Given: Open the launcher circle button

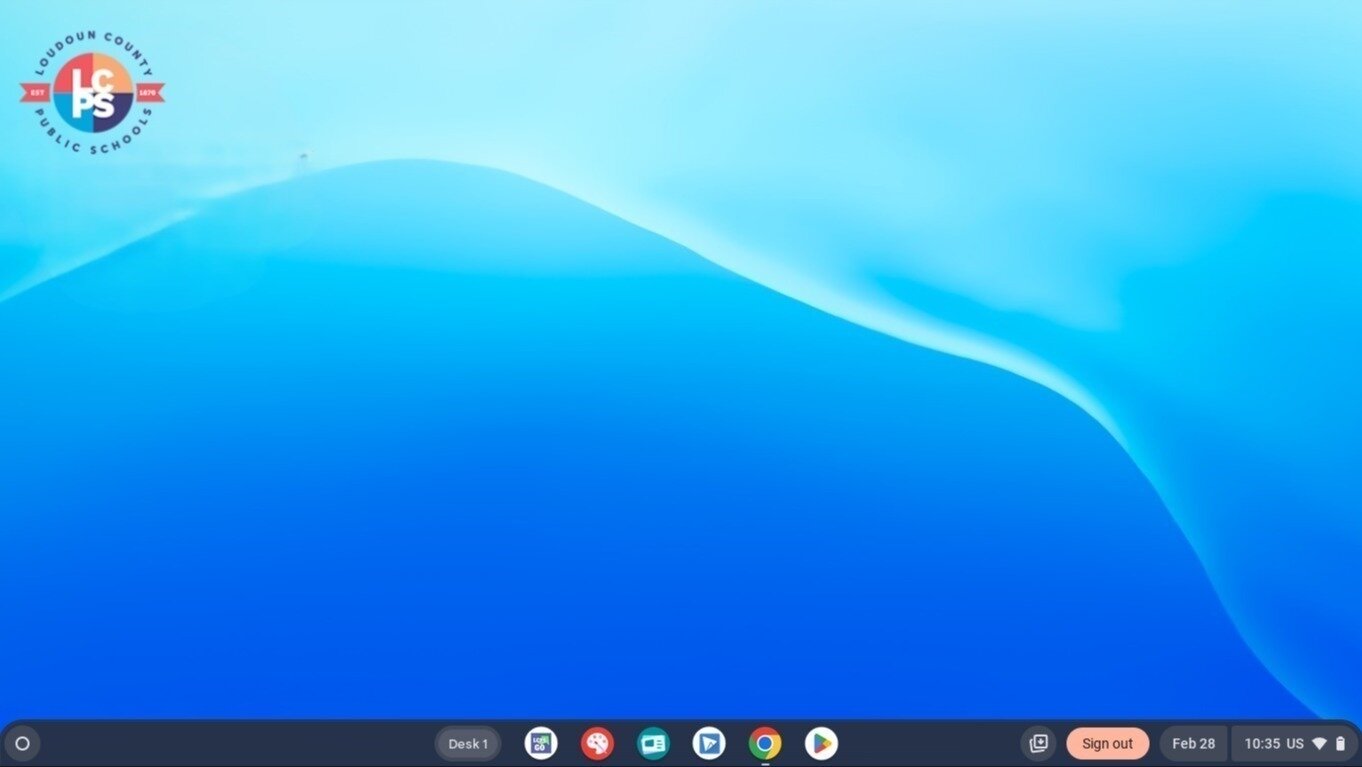Looking at the screenshot, I should 22,744.
